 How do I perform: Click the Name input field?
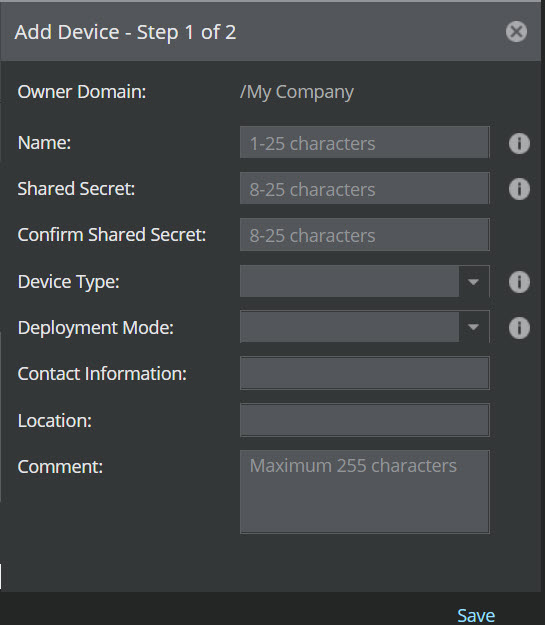click(x=364, y=143)
